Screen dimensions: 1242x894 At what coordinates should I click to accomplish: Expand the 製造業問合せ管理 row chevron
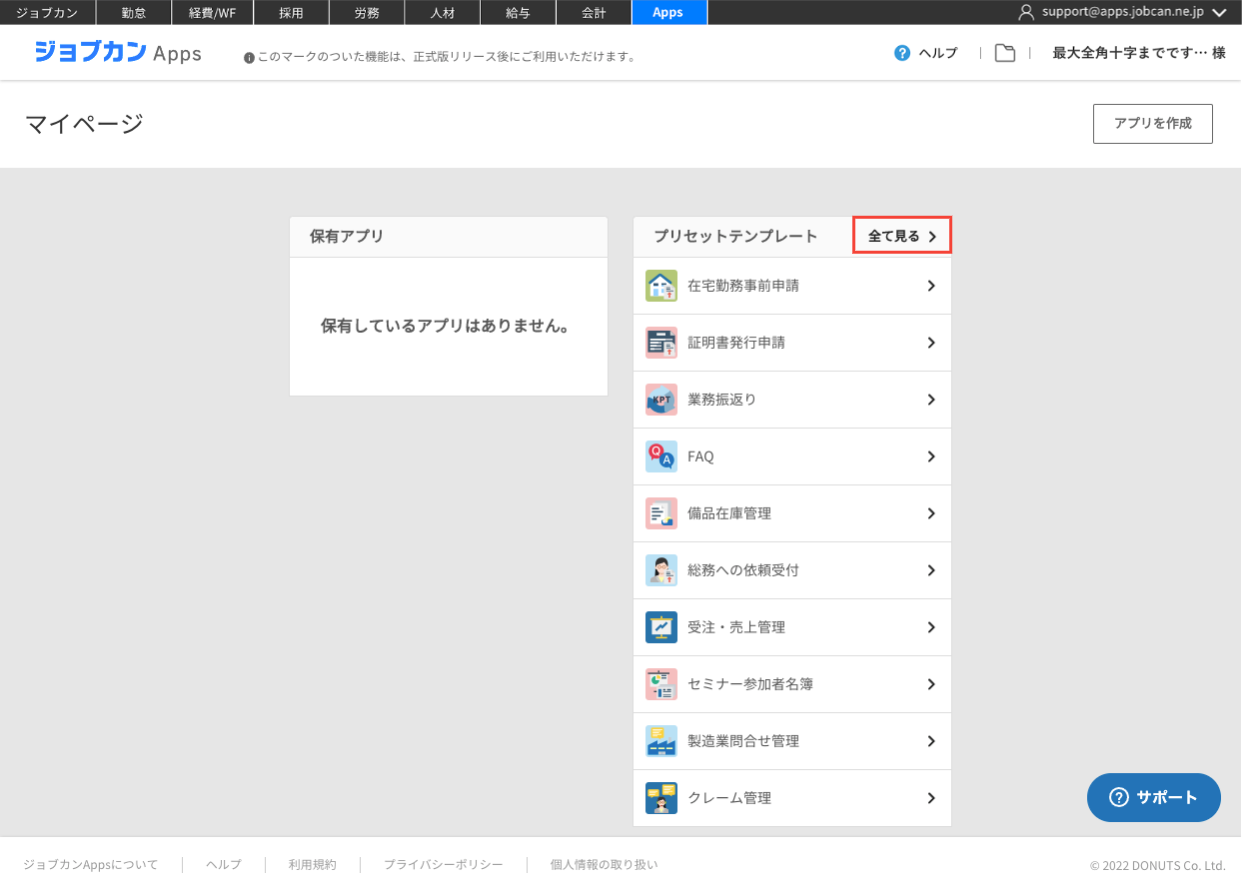tap(931, 742)
